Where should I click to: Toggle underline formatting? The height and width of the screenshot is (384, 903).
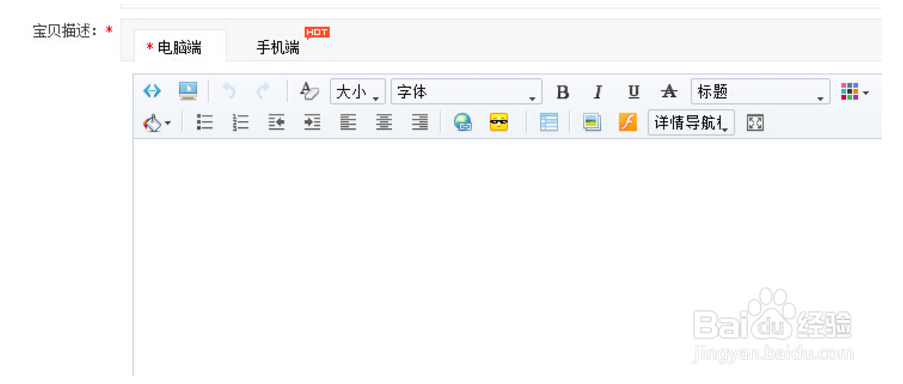coord(633,92)
